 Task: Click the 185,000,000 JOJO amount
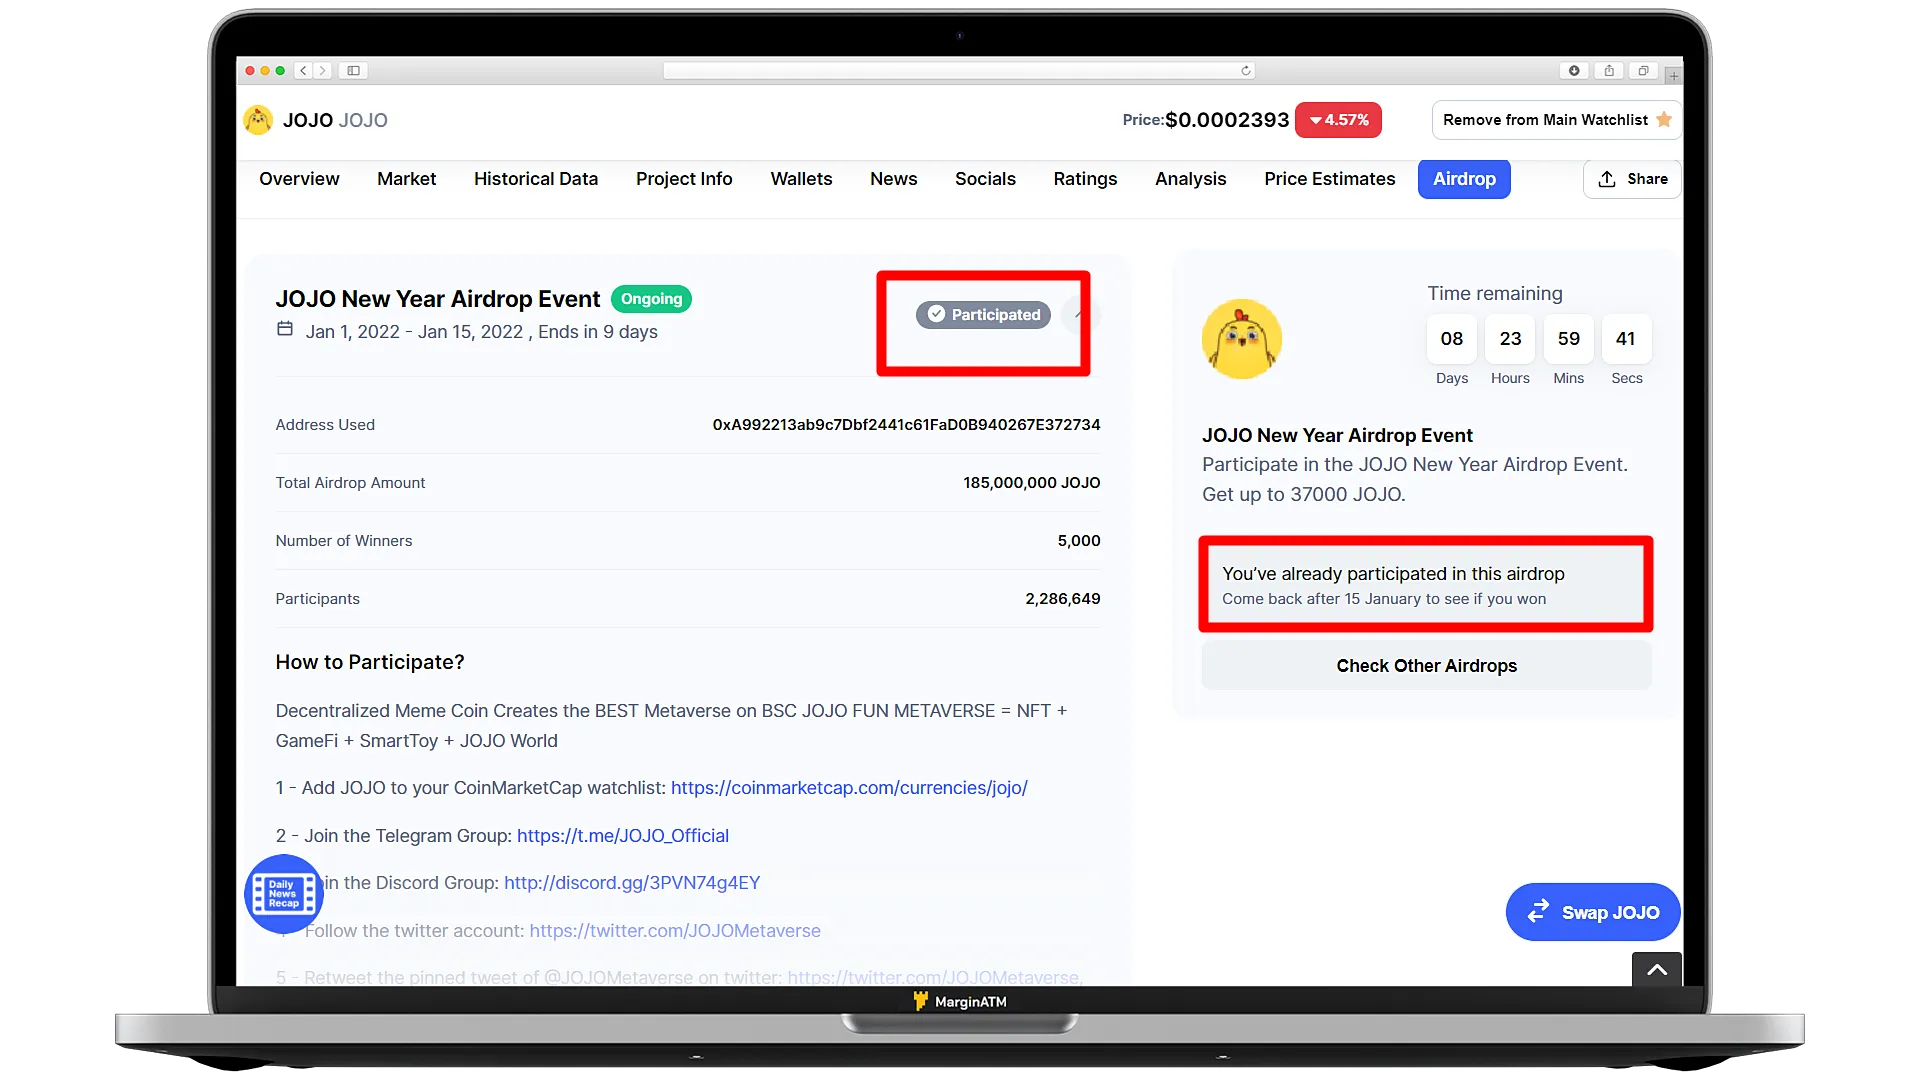click(x=1031, y=483)
